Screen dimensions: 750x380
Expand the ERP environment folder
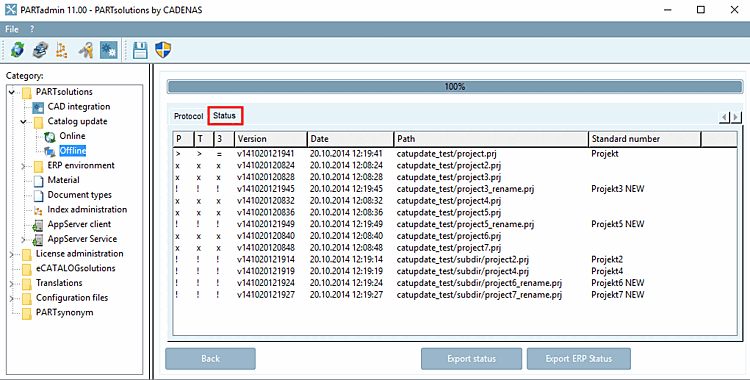(22, 166)
